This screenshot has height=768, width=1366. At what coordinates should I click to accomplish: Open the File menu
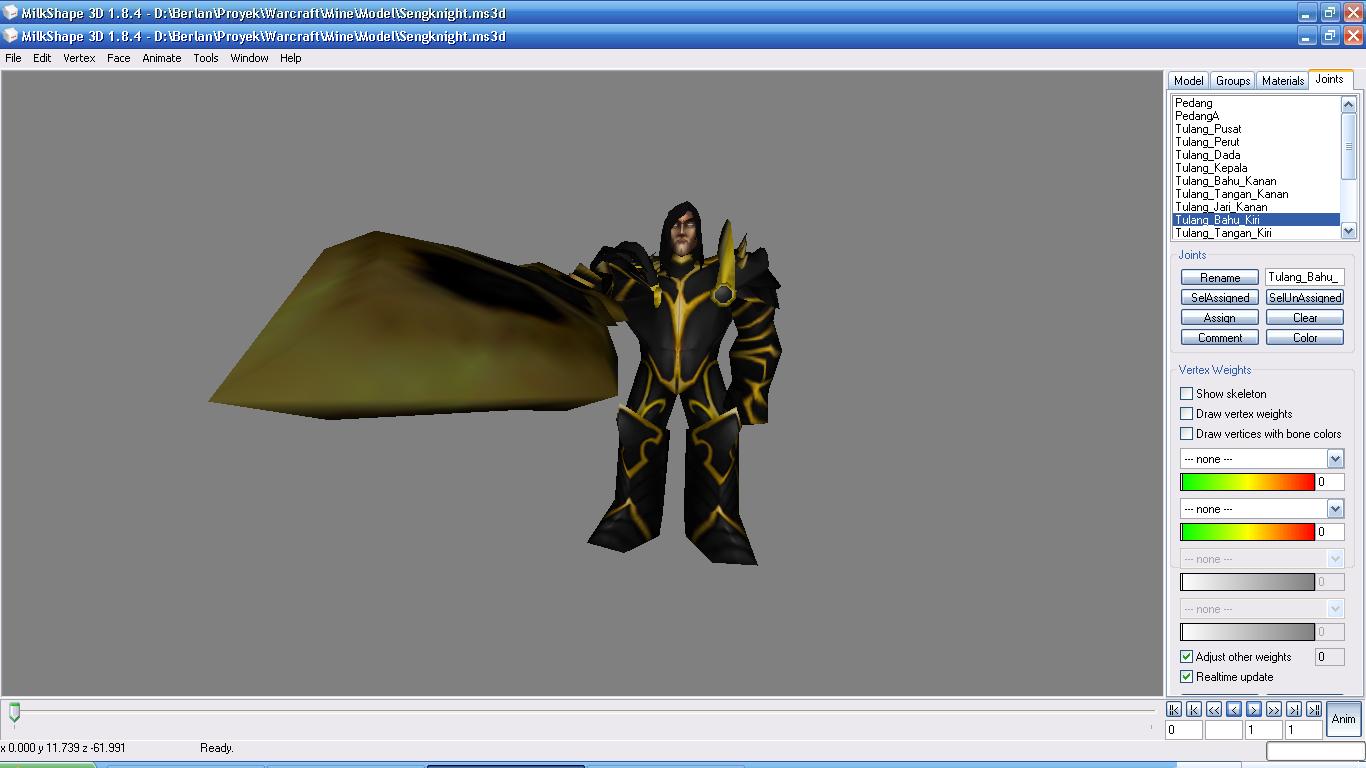click(13, 58)
